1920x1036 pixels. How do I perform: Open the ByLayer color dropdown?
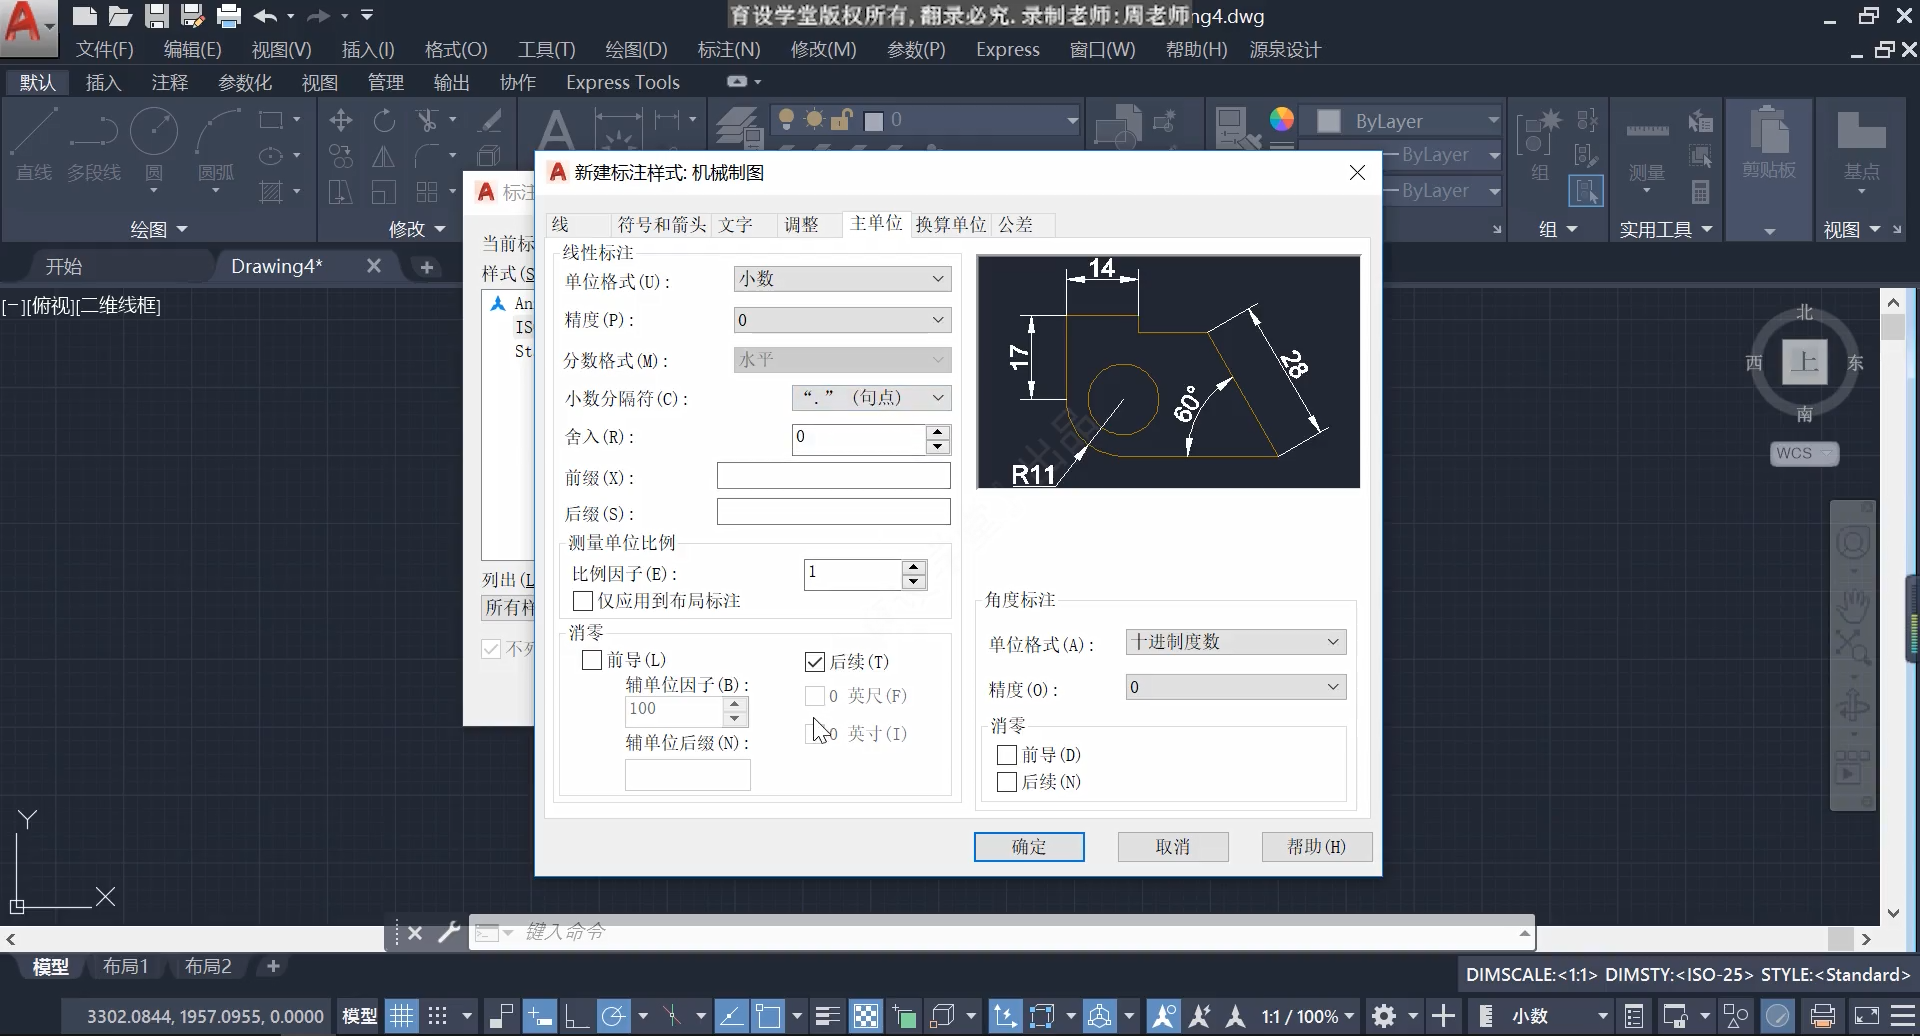coord(1408,121)
